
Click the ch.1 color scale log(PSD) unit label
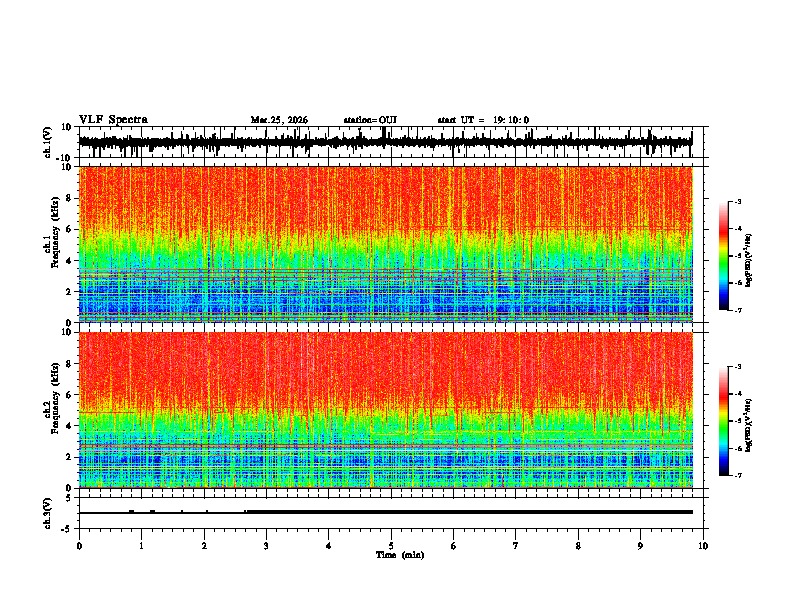tap(749, 261)
